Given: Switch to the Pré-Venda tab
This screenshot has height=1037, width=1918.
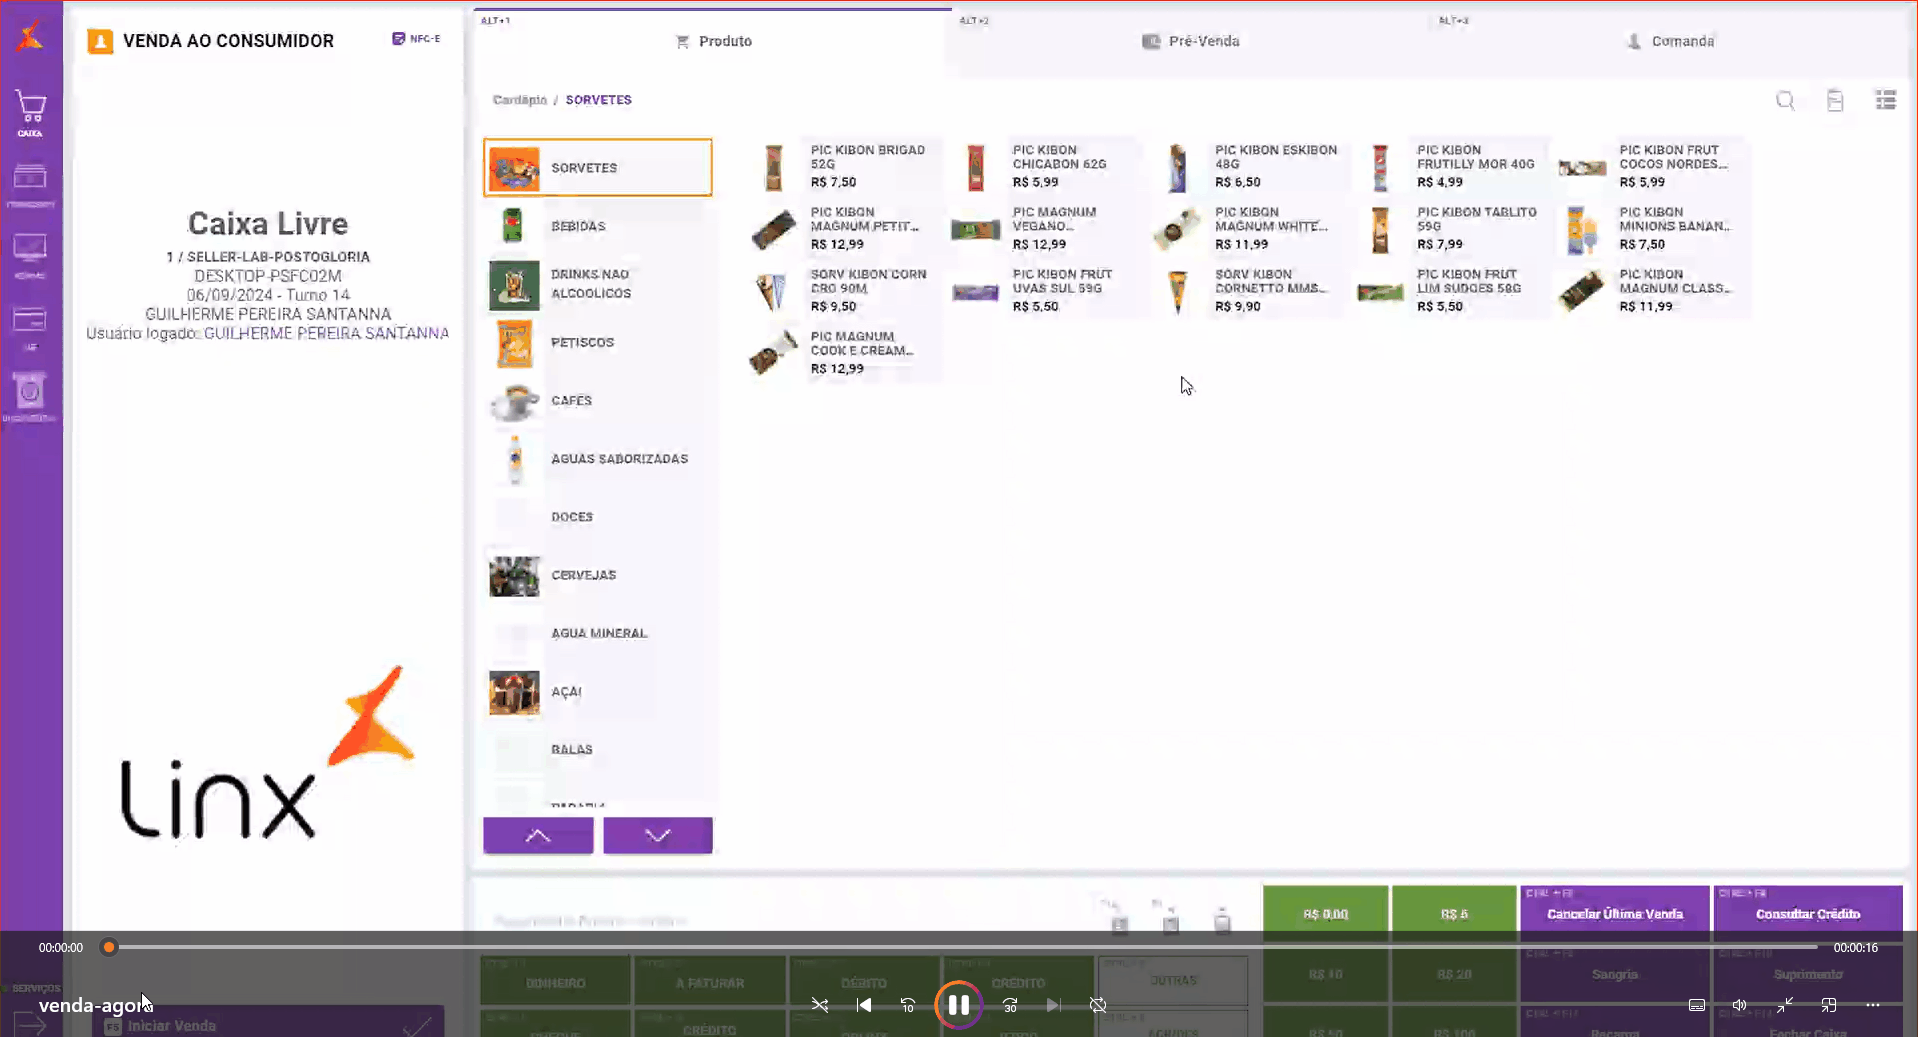Looking at the screenshot, I should (x=1191, y=41).
